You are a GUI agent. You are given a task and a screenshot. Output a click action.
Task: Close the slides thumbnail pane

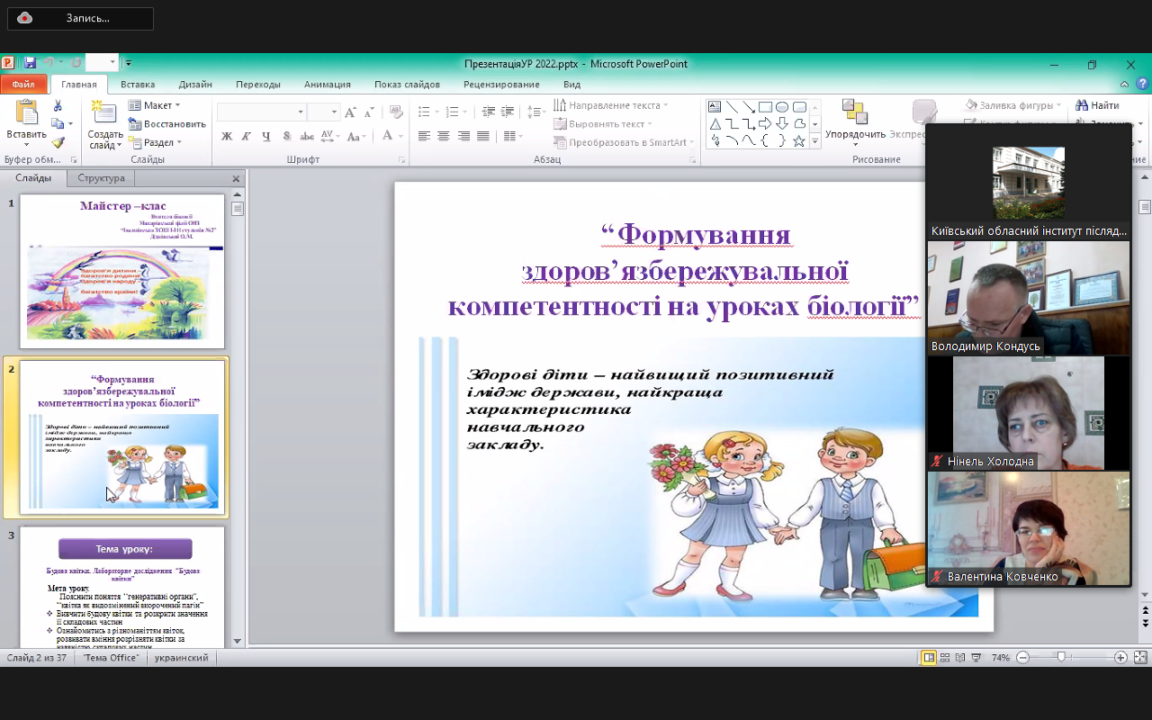pos(236,179)
